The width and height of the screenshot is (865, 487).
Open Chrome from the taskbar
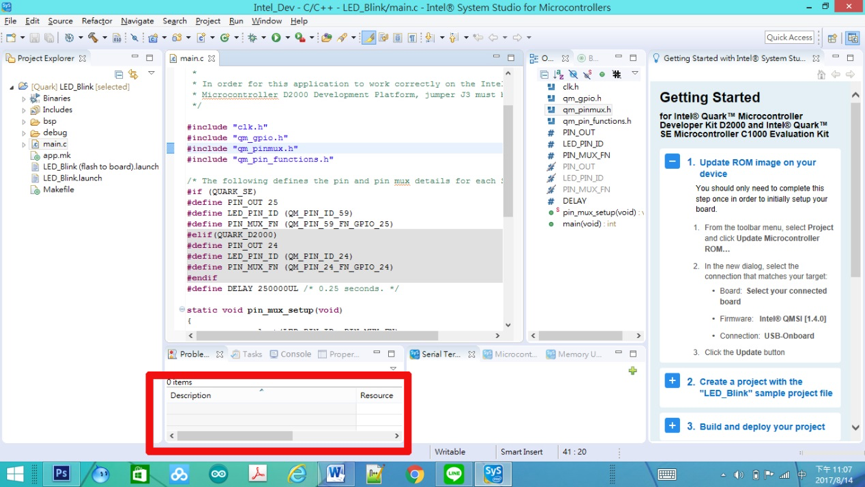(415, 473)
